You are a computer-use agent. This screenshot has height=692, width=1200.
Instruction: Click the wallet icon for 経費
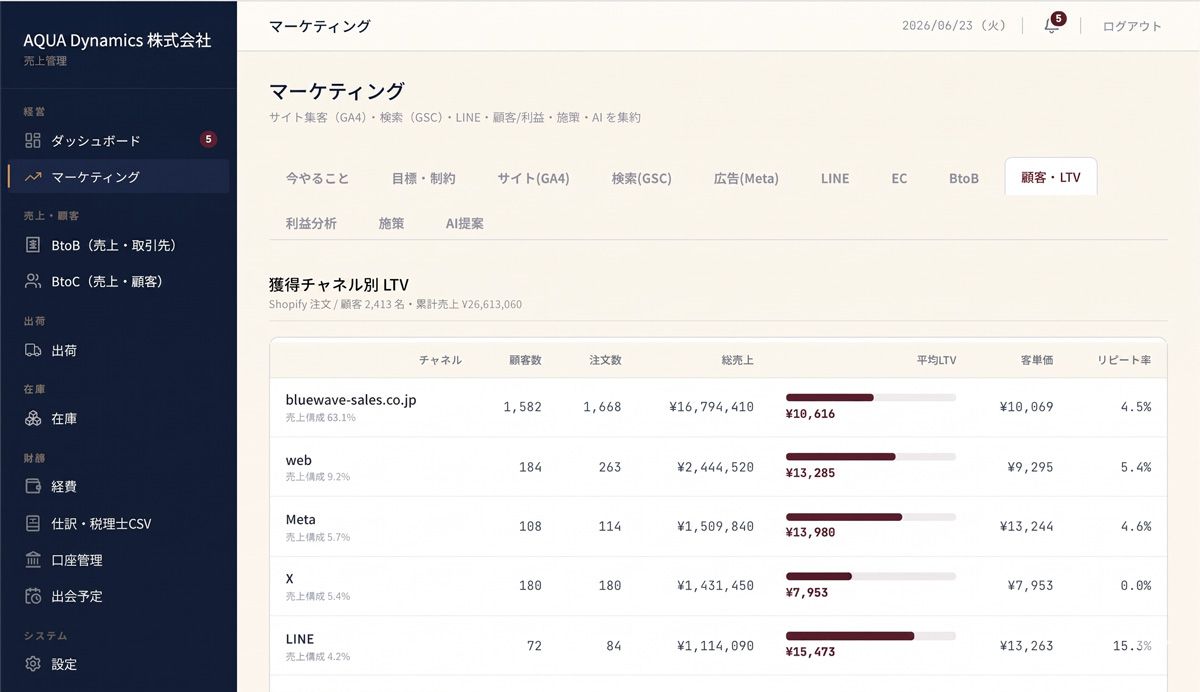33,487
